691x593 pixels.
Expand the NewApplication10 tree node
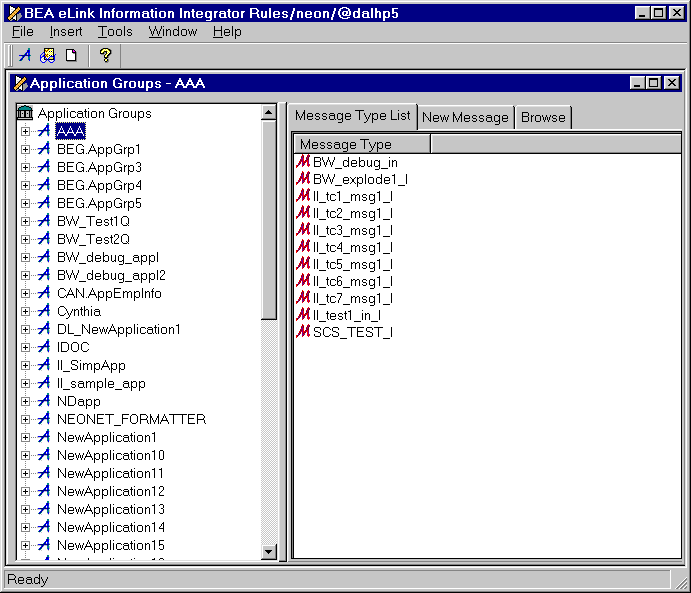(26, 455)
